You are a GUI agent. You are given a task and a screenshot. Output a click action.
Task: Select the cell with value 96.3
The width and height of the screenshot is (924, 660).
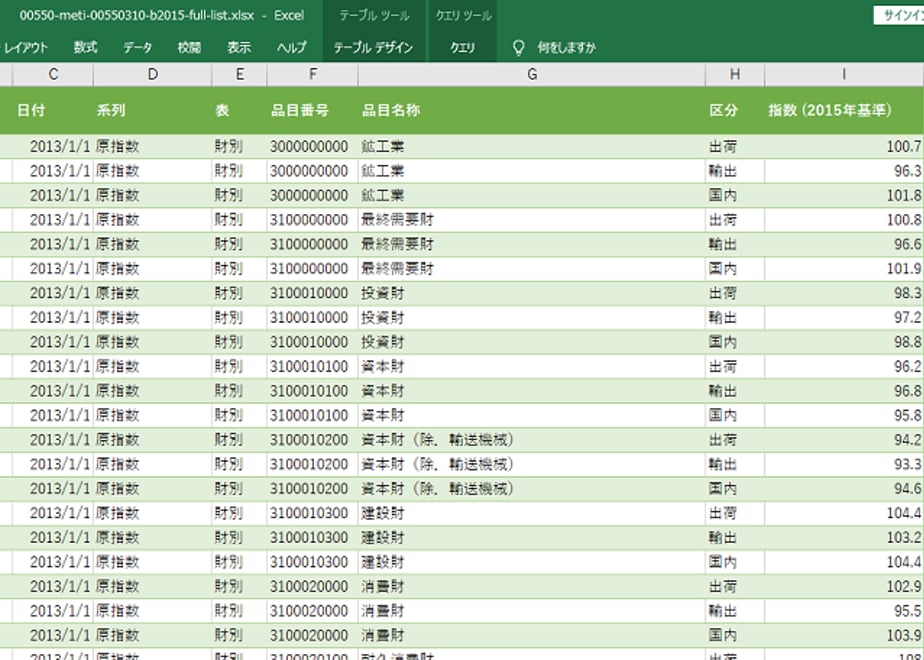click(844, 171)
